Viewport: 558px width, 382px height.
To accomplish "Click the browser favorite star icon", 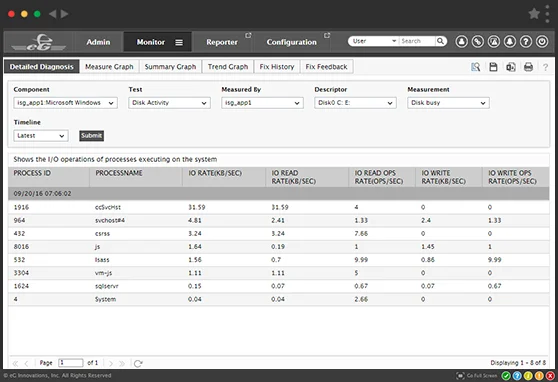I will tap(534, 14).
